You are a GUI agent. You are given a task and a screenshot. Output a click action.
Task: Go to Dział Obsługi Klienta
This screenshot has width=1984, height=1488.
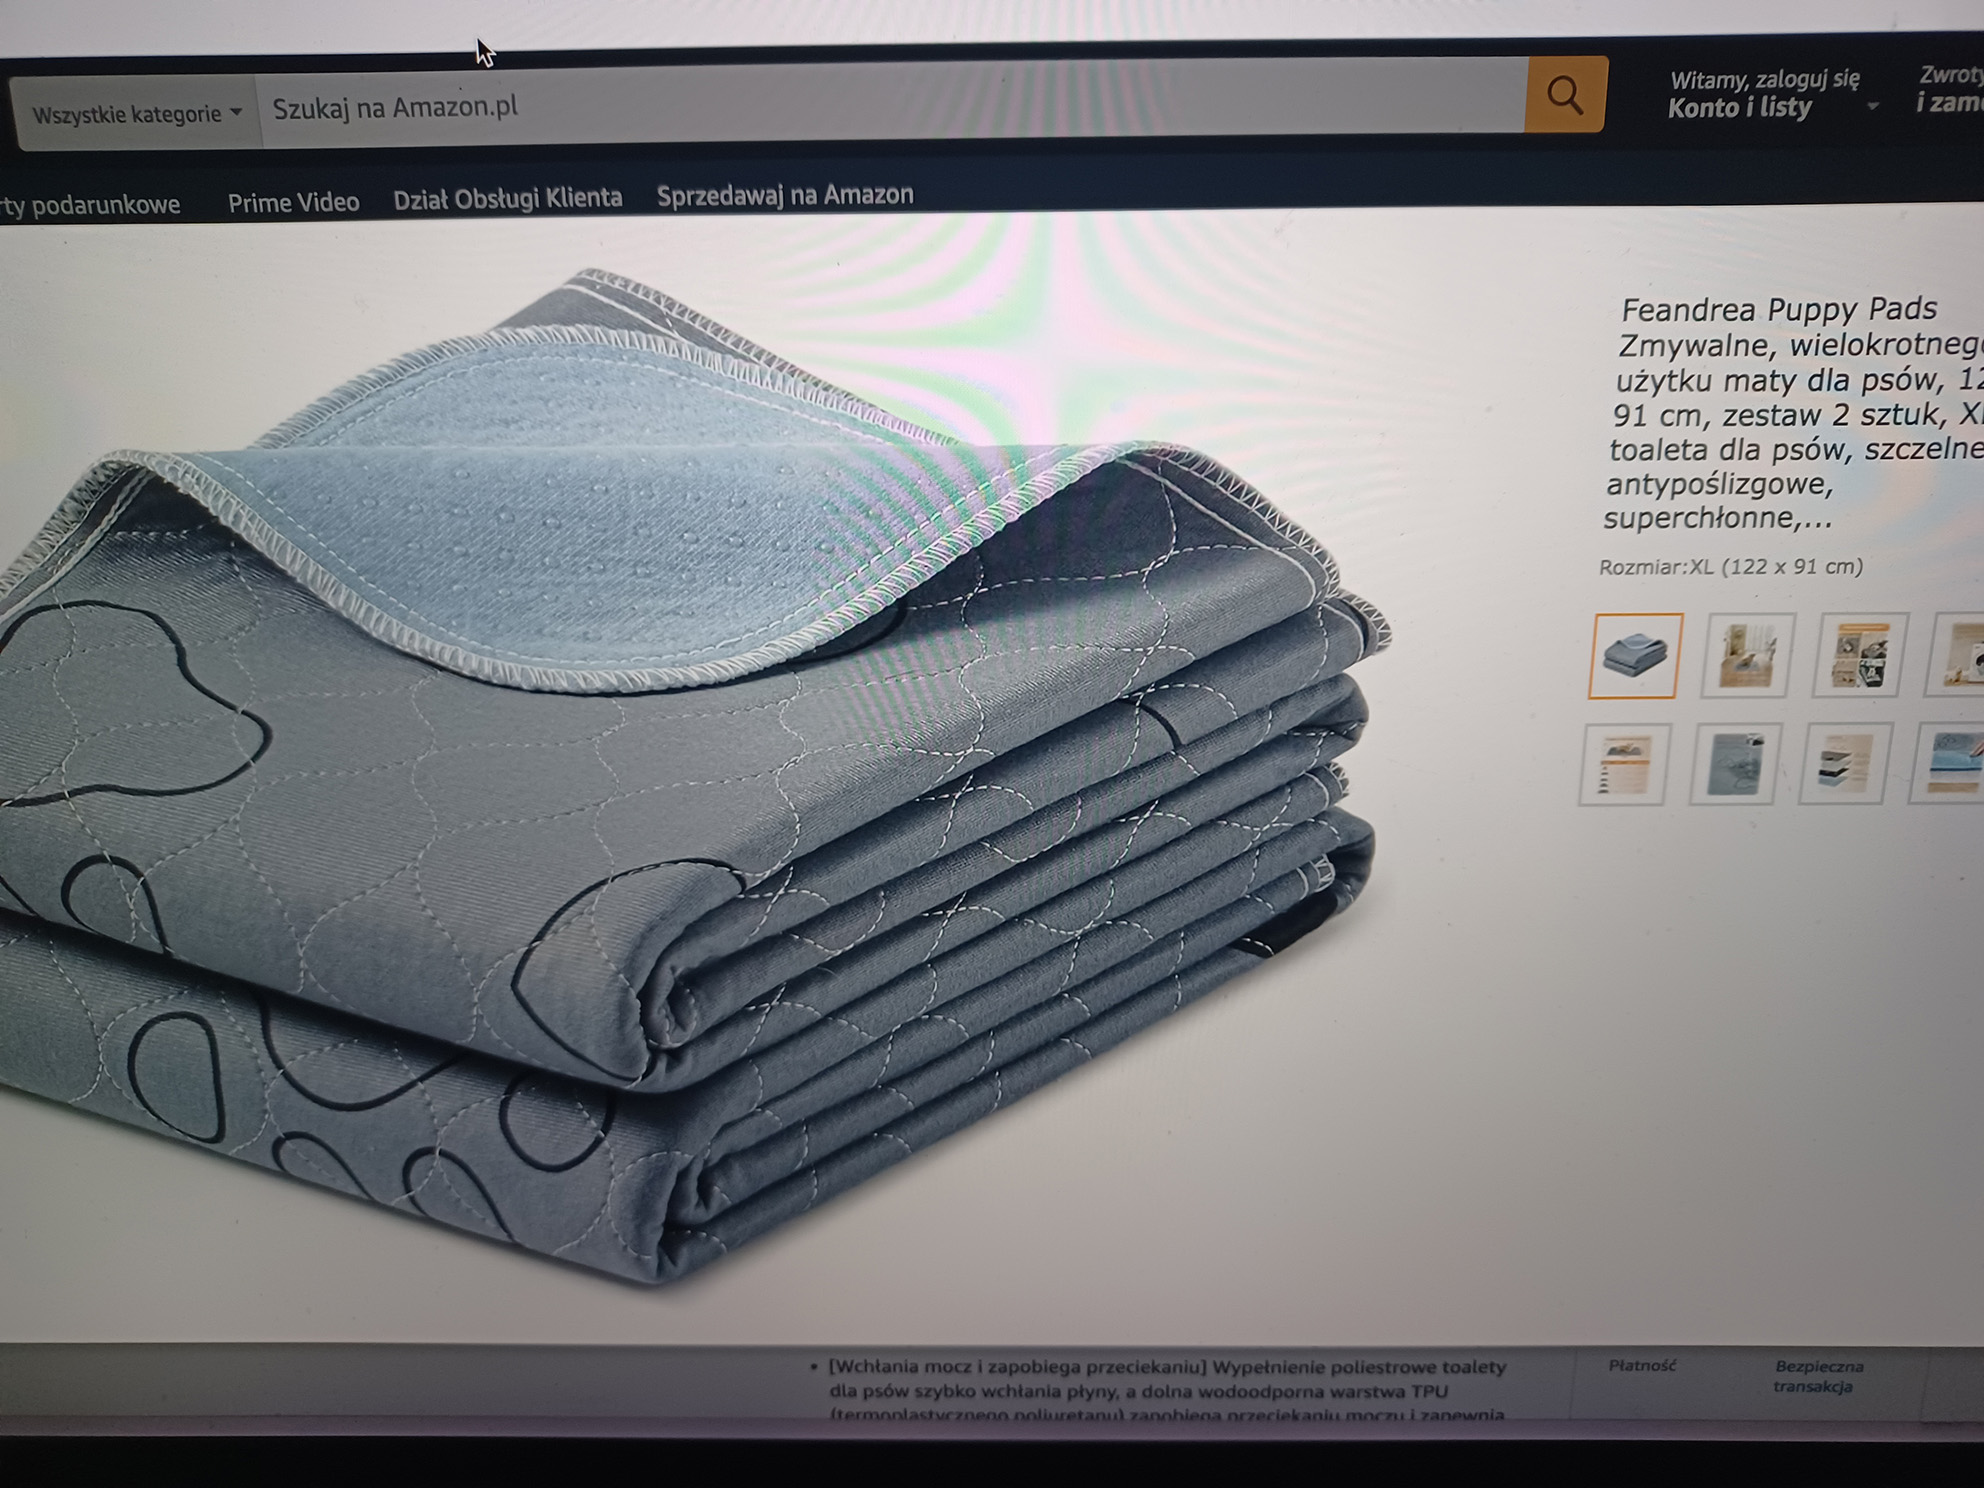tap(507, 198)
